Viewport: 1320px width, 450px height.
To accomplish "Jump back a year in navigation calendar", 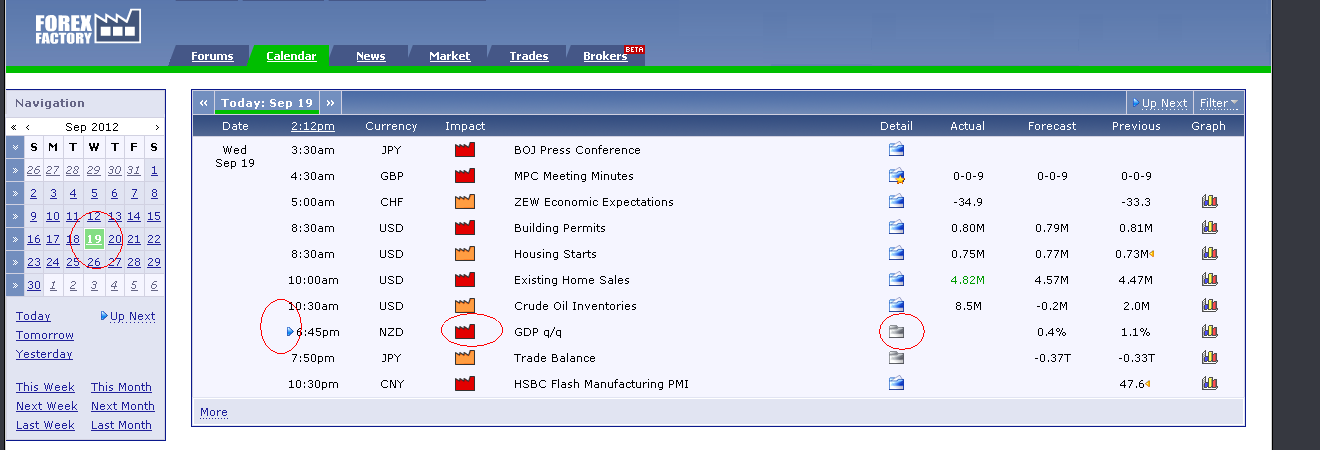I will [x=14, y=127].
